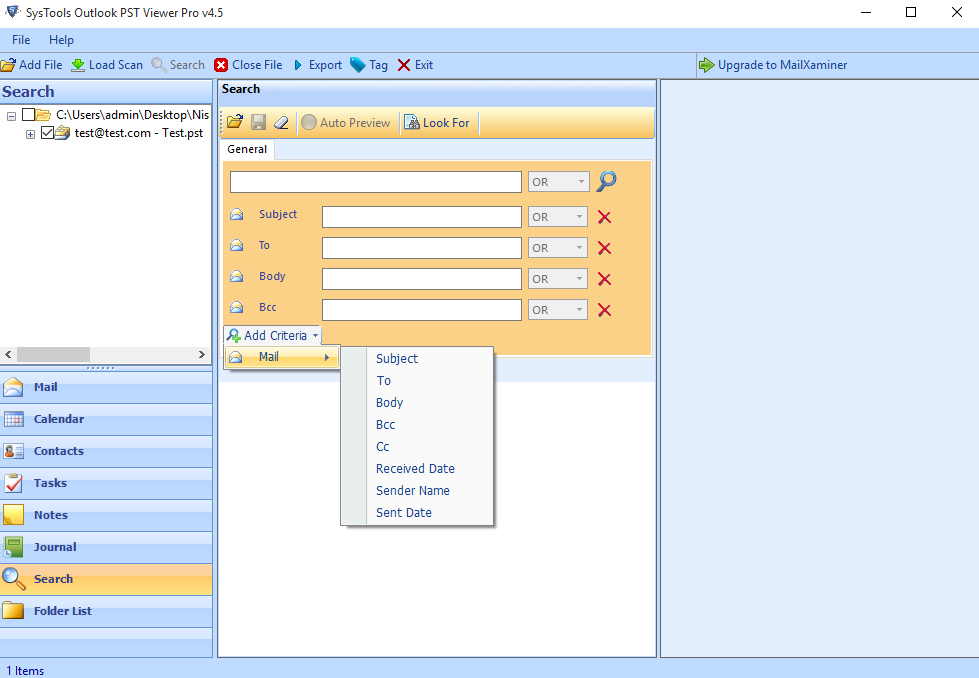Click the Bcc criteria input field

click(421, 310)
